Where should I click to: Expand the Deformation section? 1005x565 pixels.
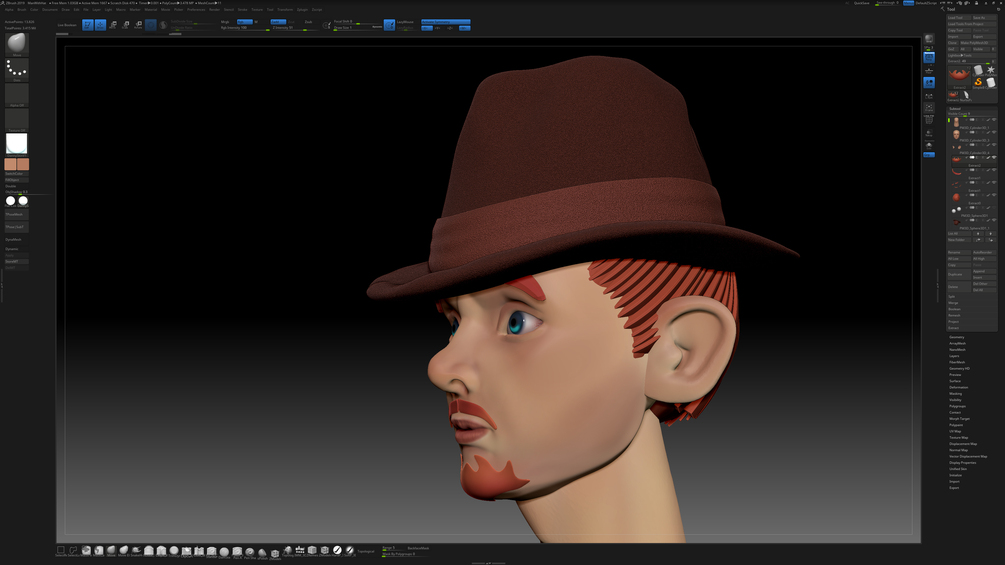[x=959, y=388]
